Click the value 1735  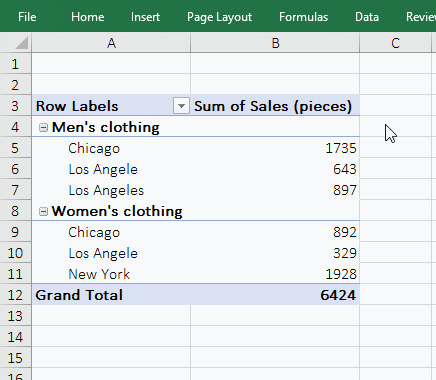click(x=341, y=148)
